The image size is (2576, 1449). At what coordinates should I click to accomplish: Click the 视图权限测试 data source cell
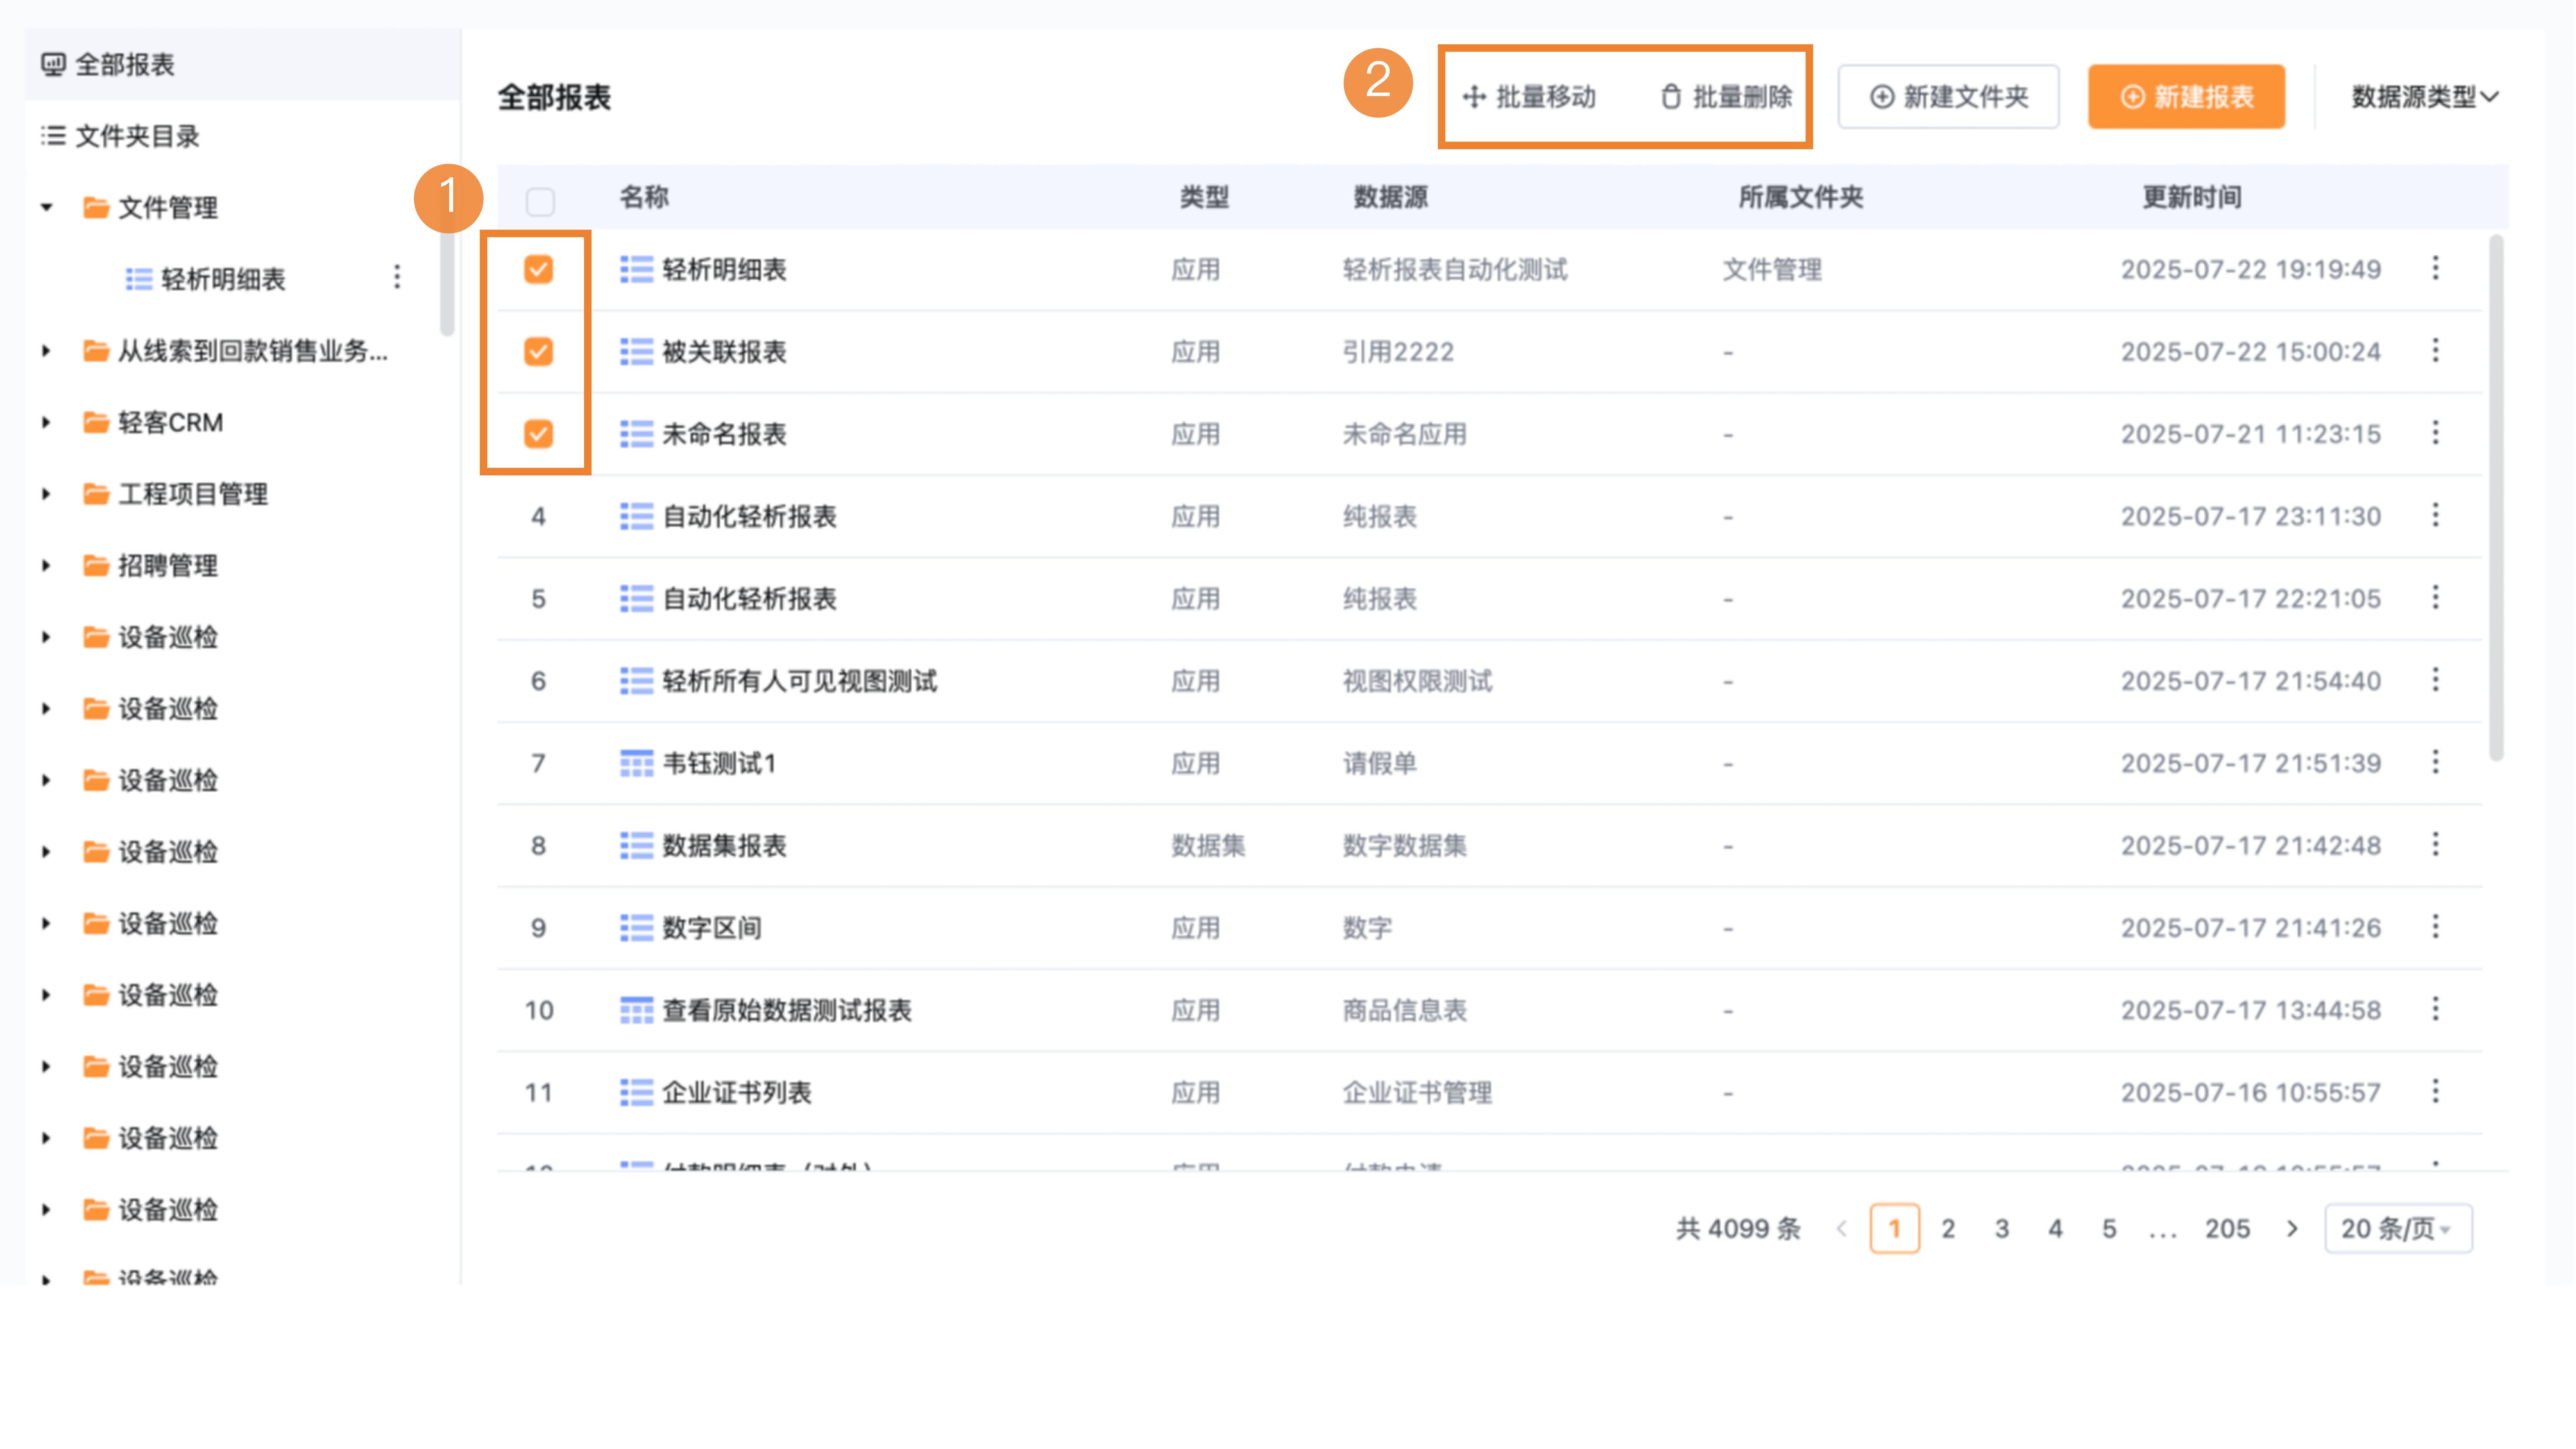[x=1417, y=681]
